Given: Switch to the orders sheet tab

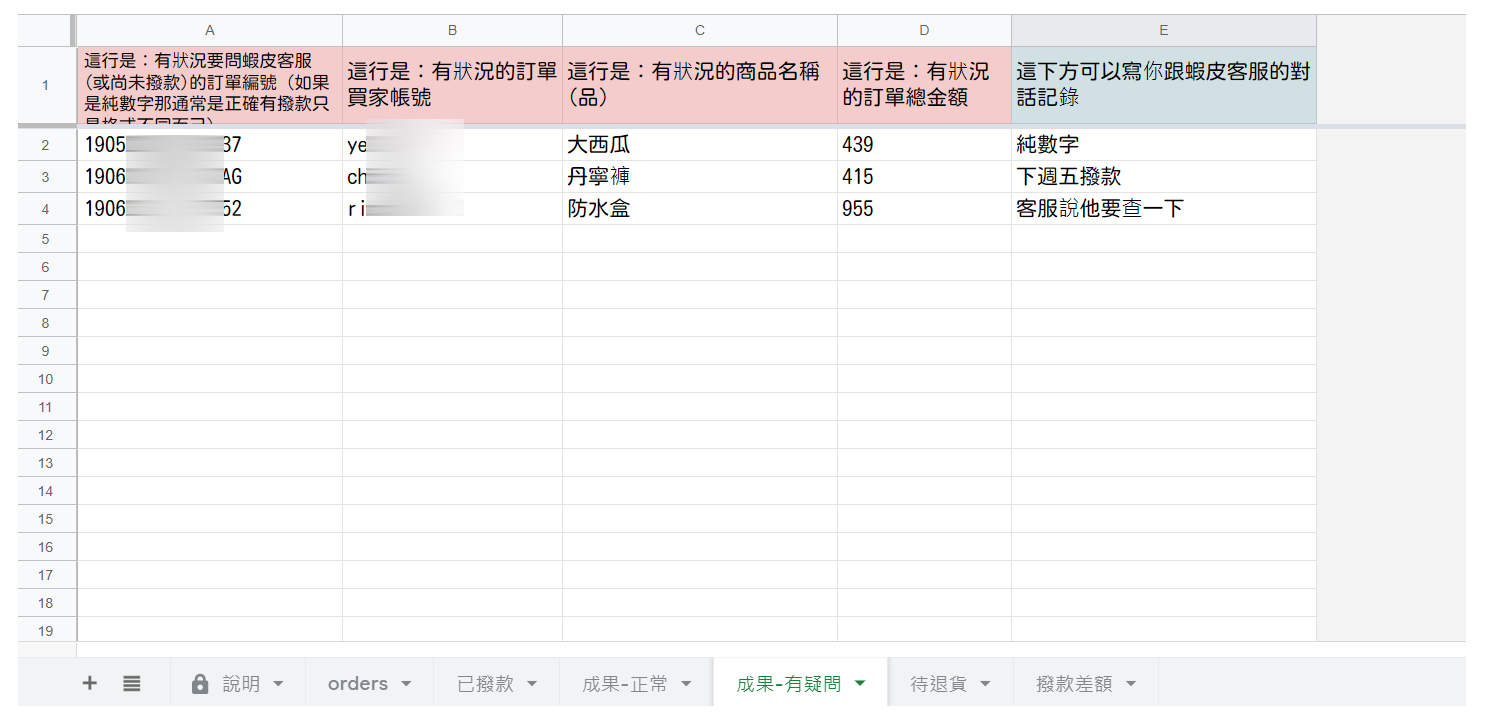Looking at the screenshot, I should [357, 684].
